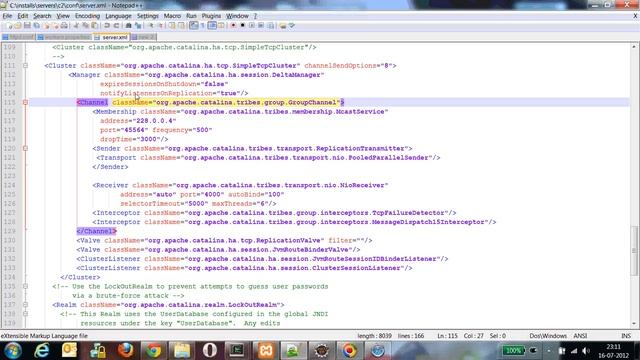
Task: Click the Zoom Out toolbar icon
Action: click(160, 25)
